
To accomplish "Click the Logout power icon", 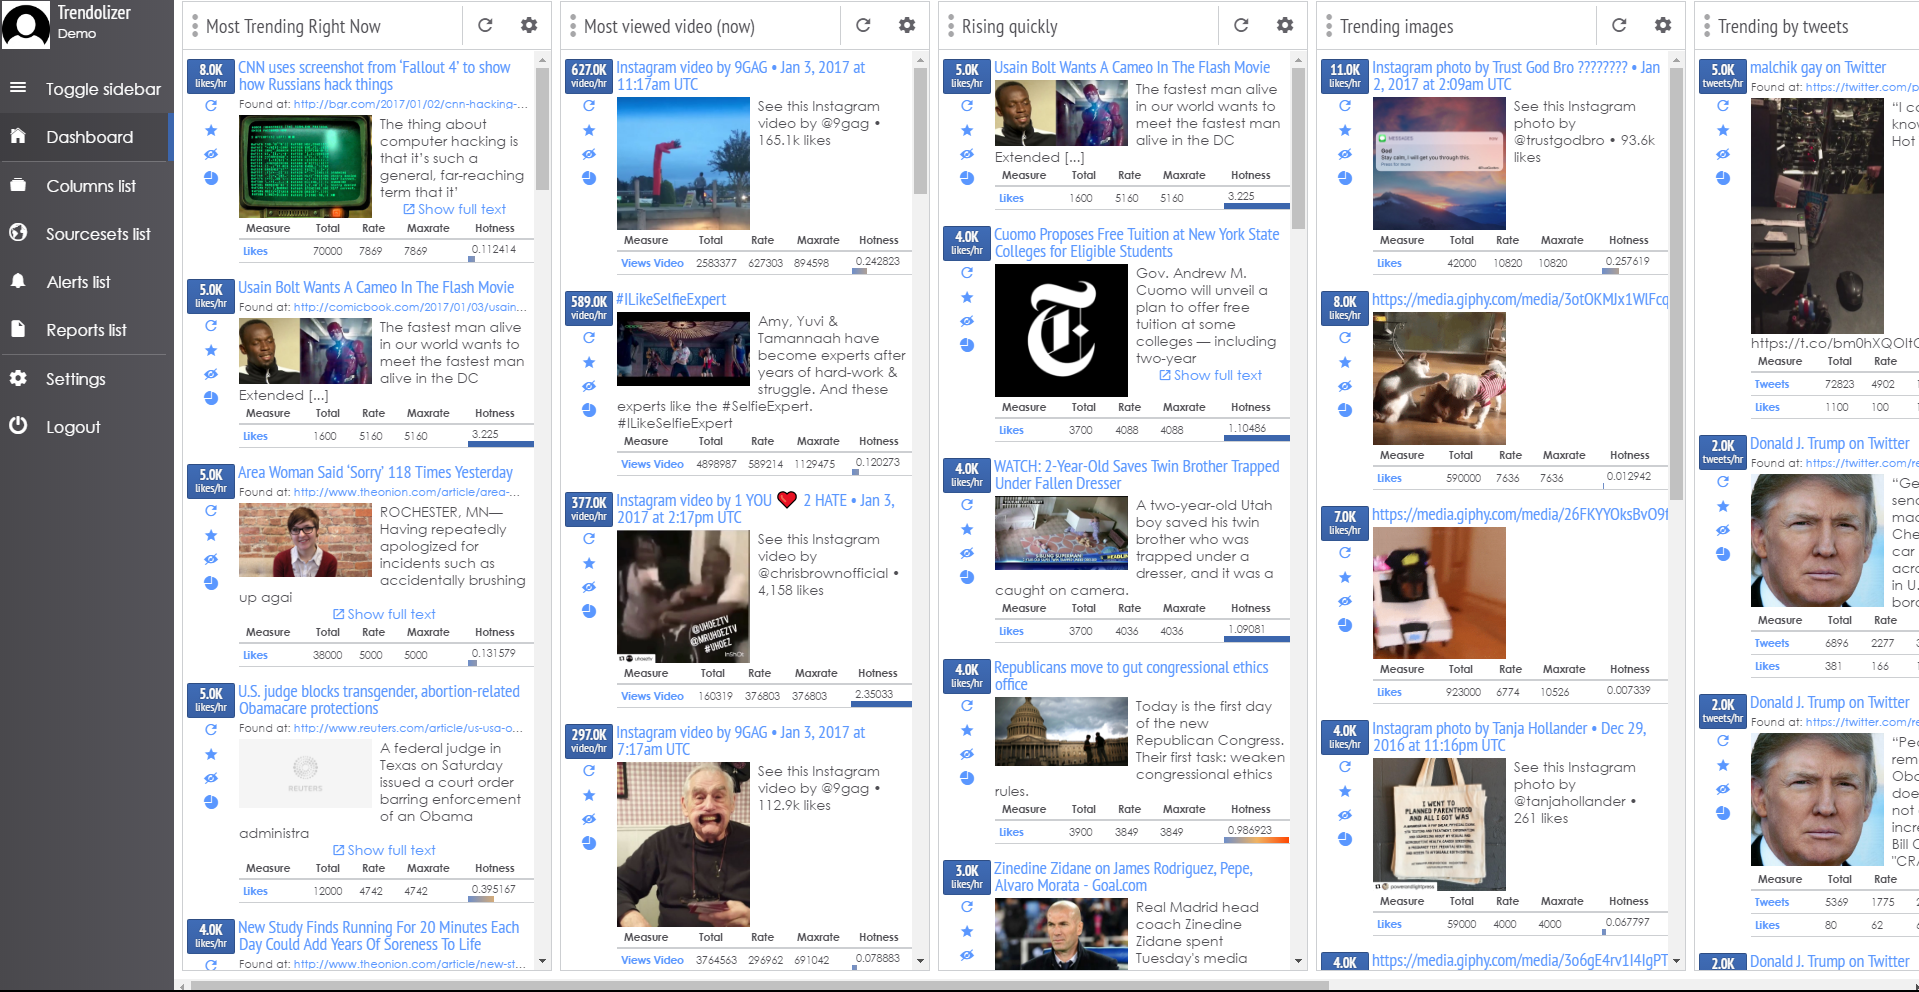I will [18, 425].
